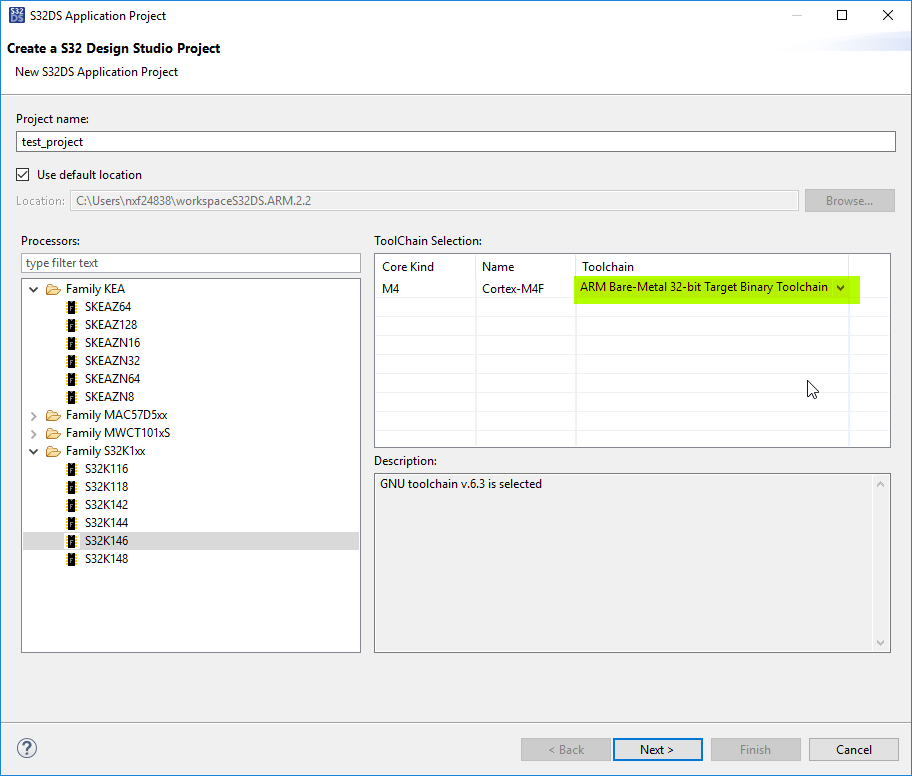Viewport: 912px width, 776px height.
Task: Click the Toolchain column header
Action: [712, 267]
